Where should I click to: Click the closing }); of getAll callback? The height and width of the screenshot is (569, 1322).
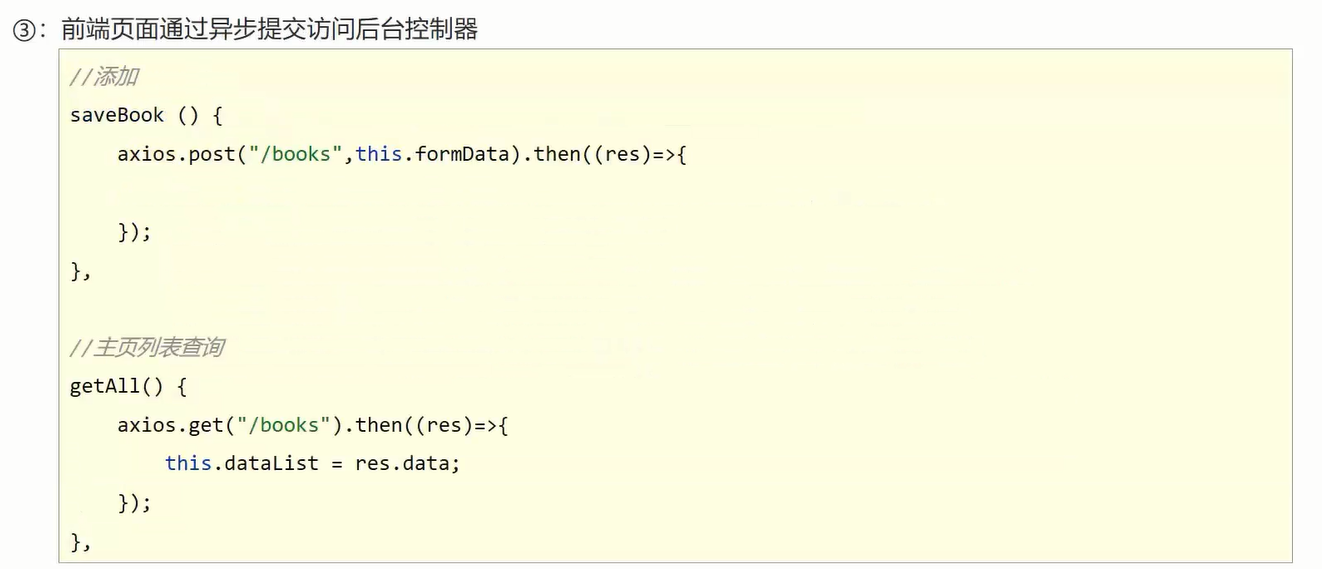[134, 502]
